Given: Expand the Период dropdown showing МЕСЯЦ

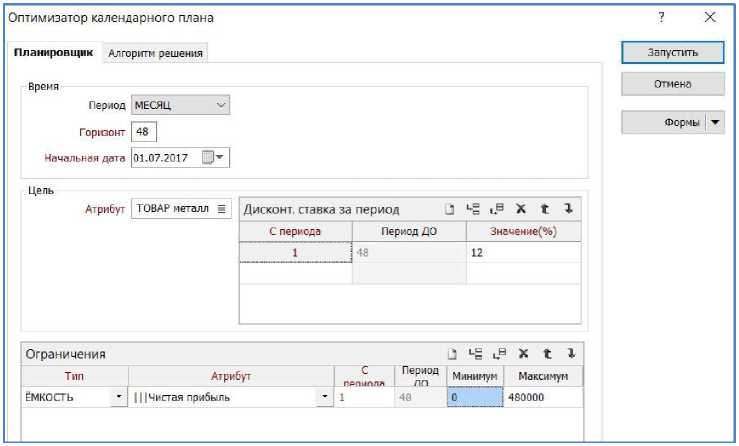Looking at the screenshot, I should 221,104.
